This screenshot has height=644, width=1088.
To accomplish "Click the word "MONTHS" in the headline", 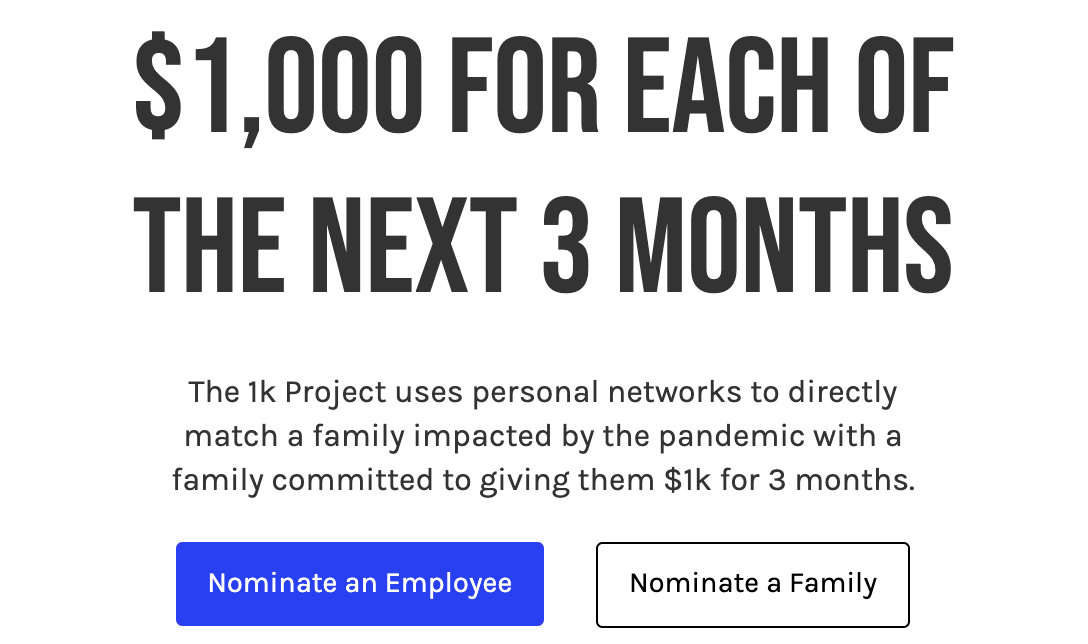I will [x=785, y=245].
